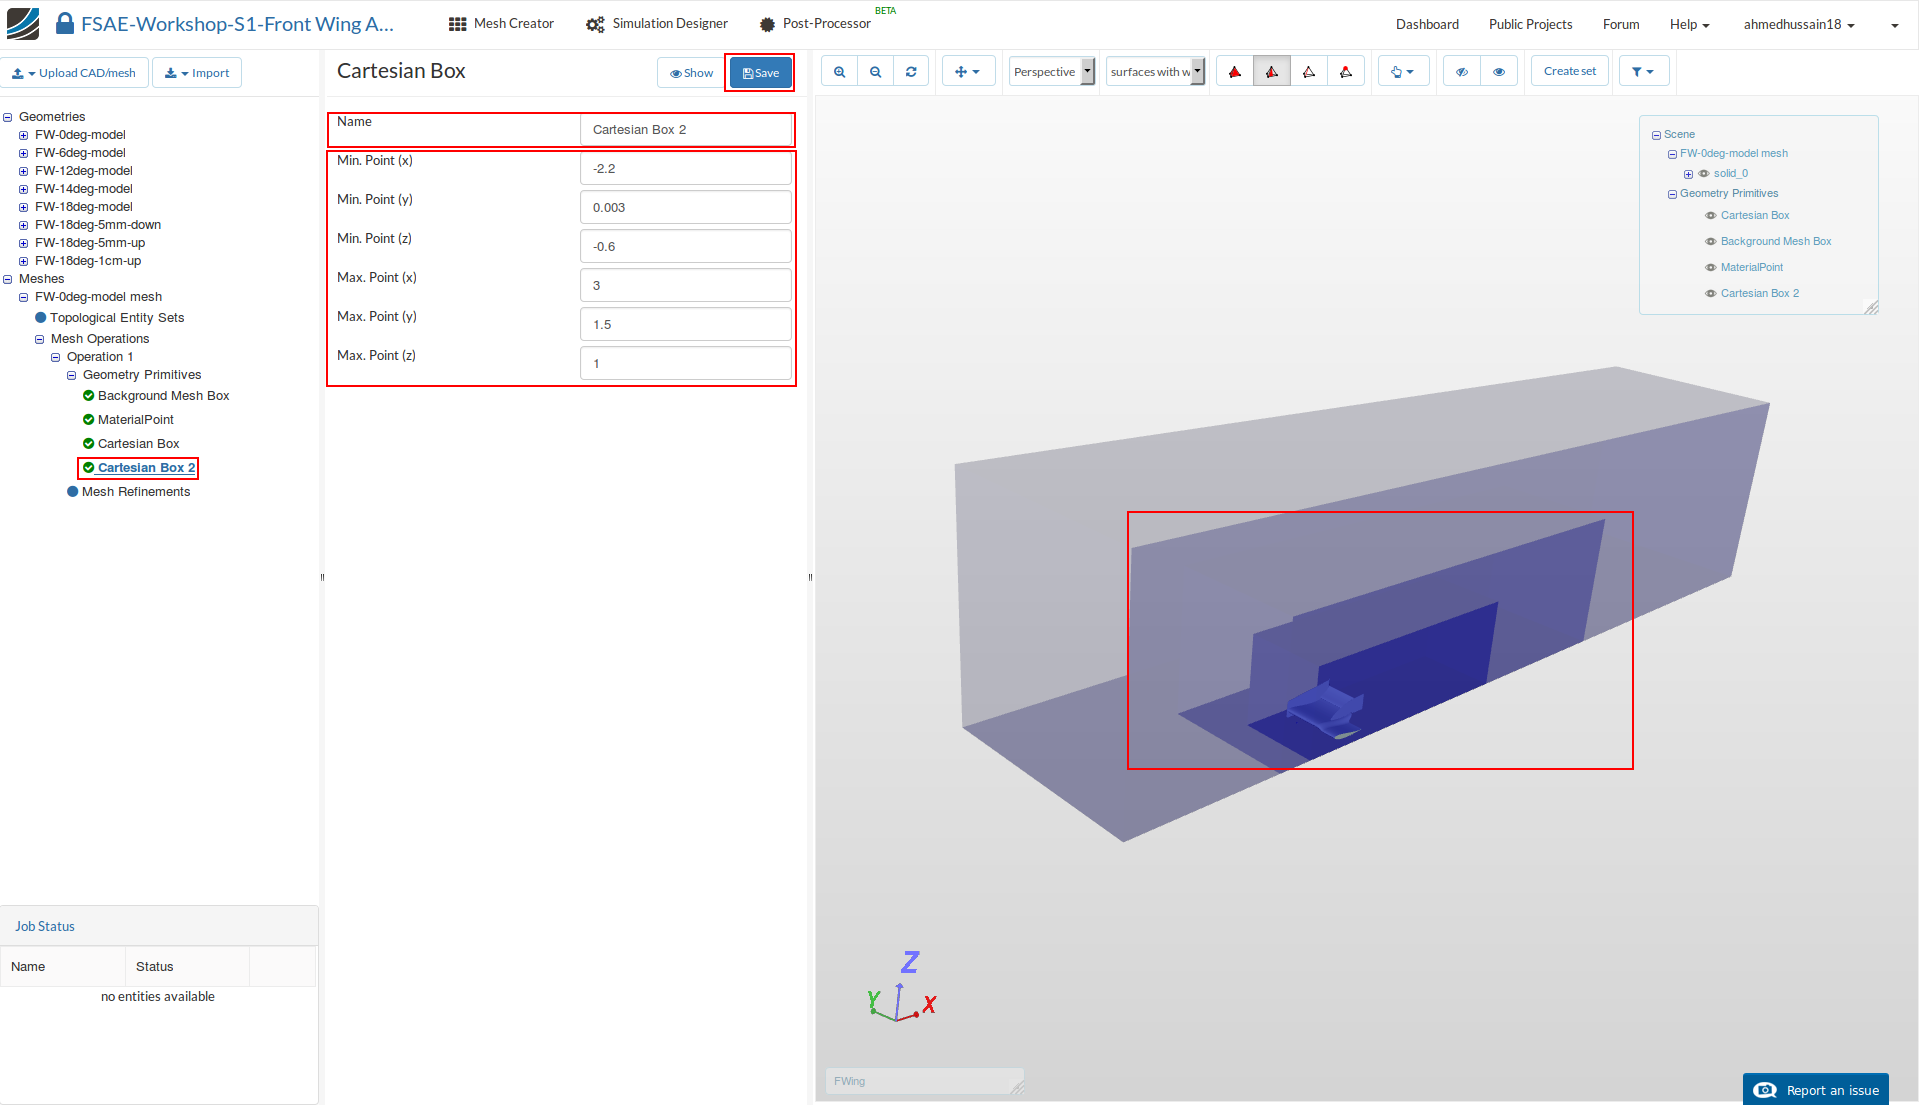The image size is (1919, 1105).
Task: Select the Zoom In tool
Action: tap(840, 71)
